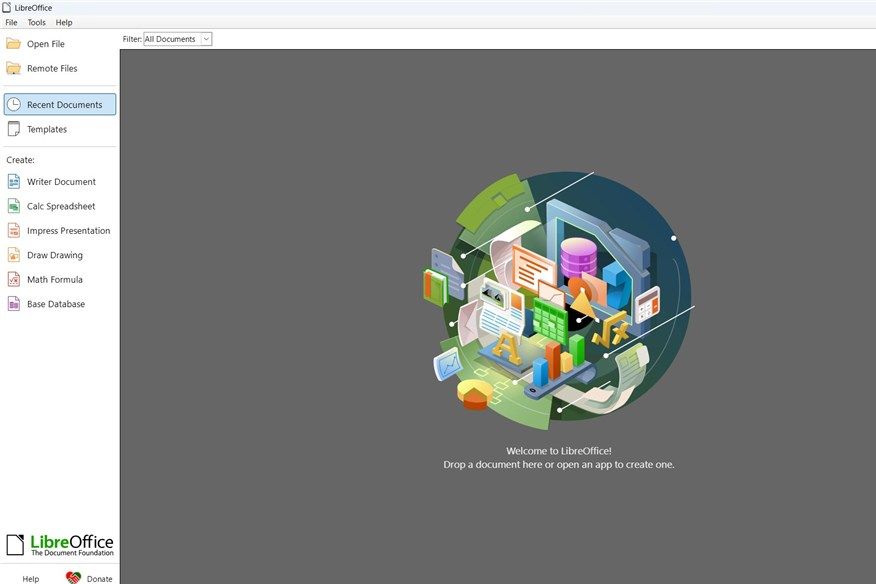Click the Calc Spreadsheet icon
876x584 pixels.
(x=13, y=206)
